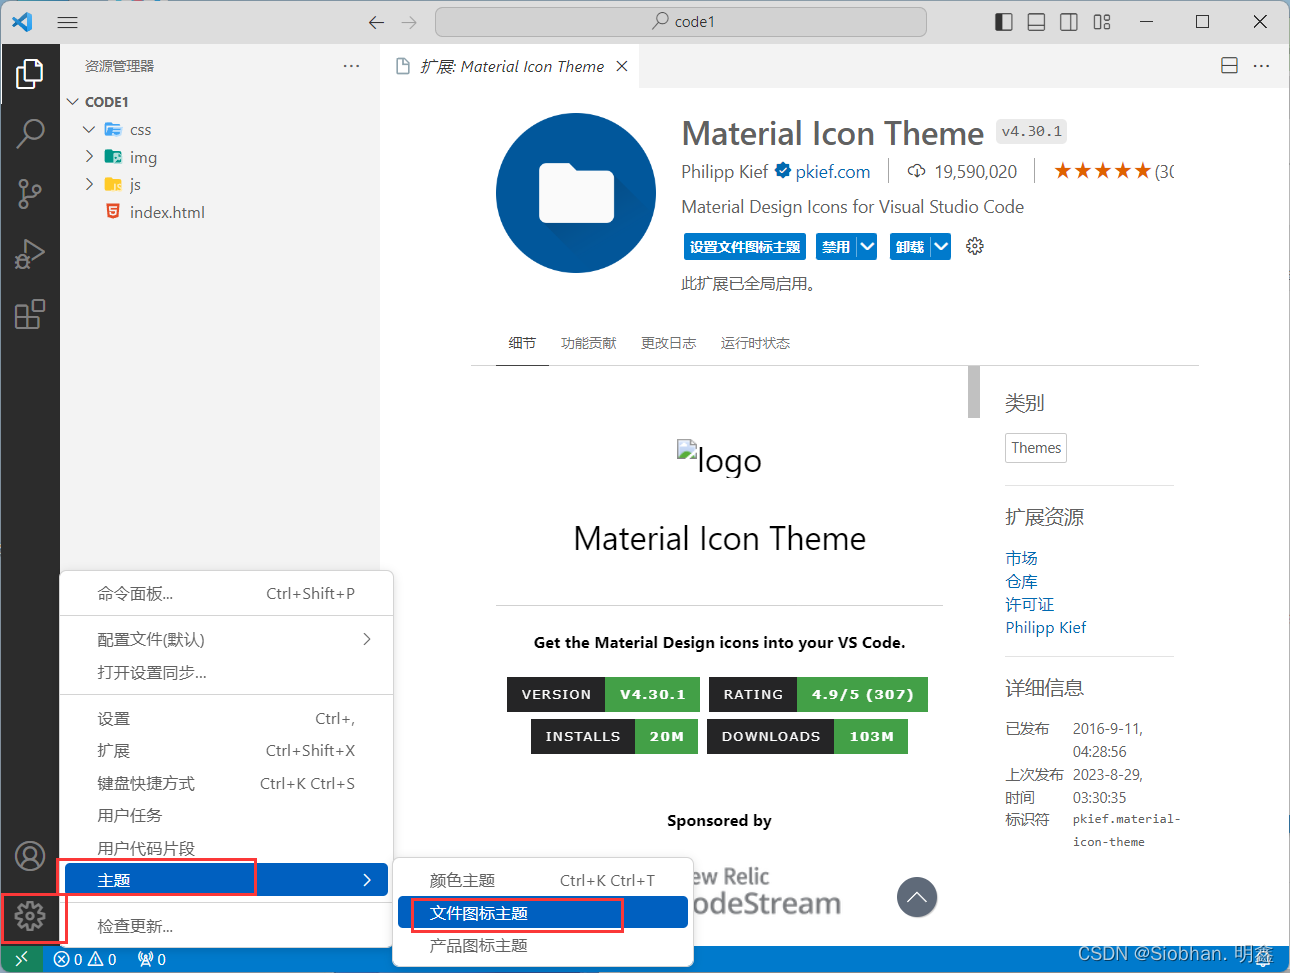The height and width of the screenshot is (973, 1290).
Task: Open the pkief.com publisher link
Action: click(832, 172)
